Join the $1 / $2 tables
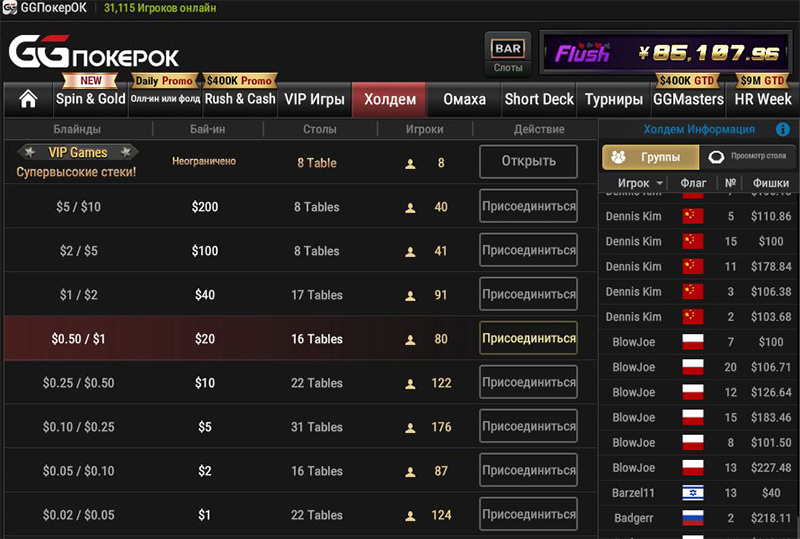 pyautogui.click(x=528, y=293)
